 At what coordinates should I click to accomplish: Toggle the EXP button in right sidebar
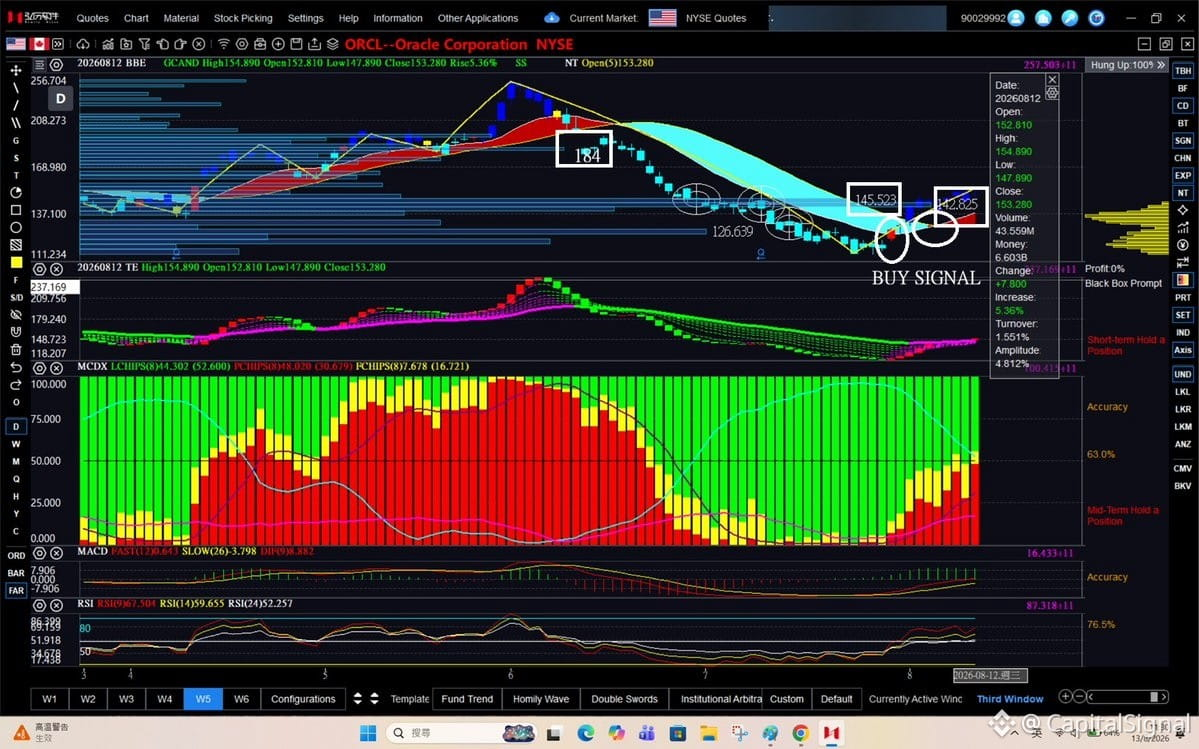click(1183, 175)
